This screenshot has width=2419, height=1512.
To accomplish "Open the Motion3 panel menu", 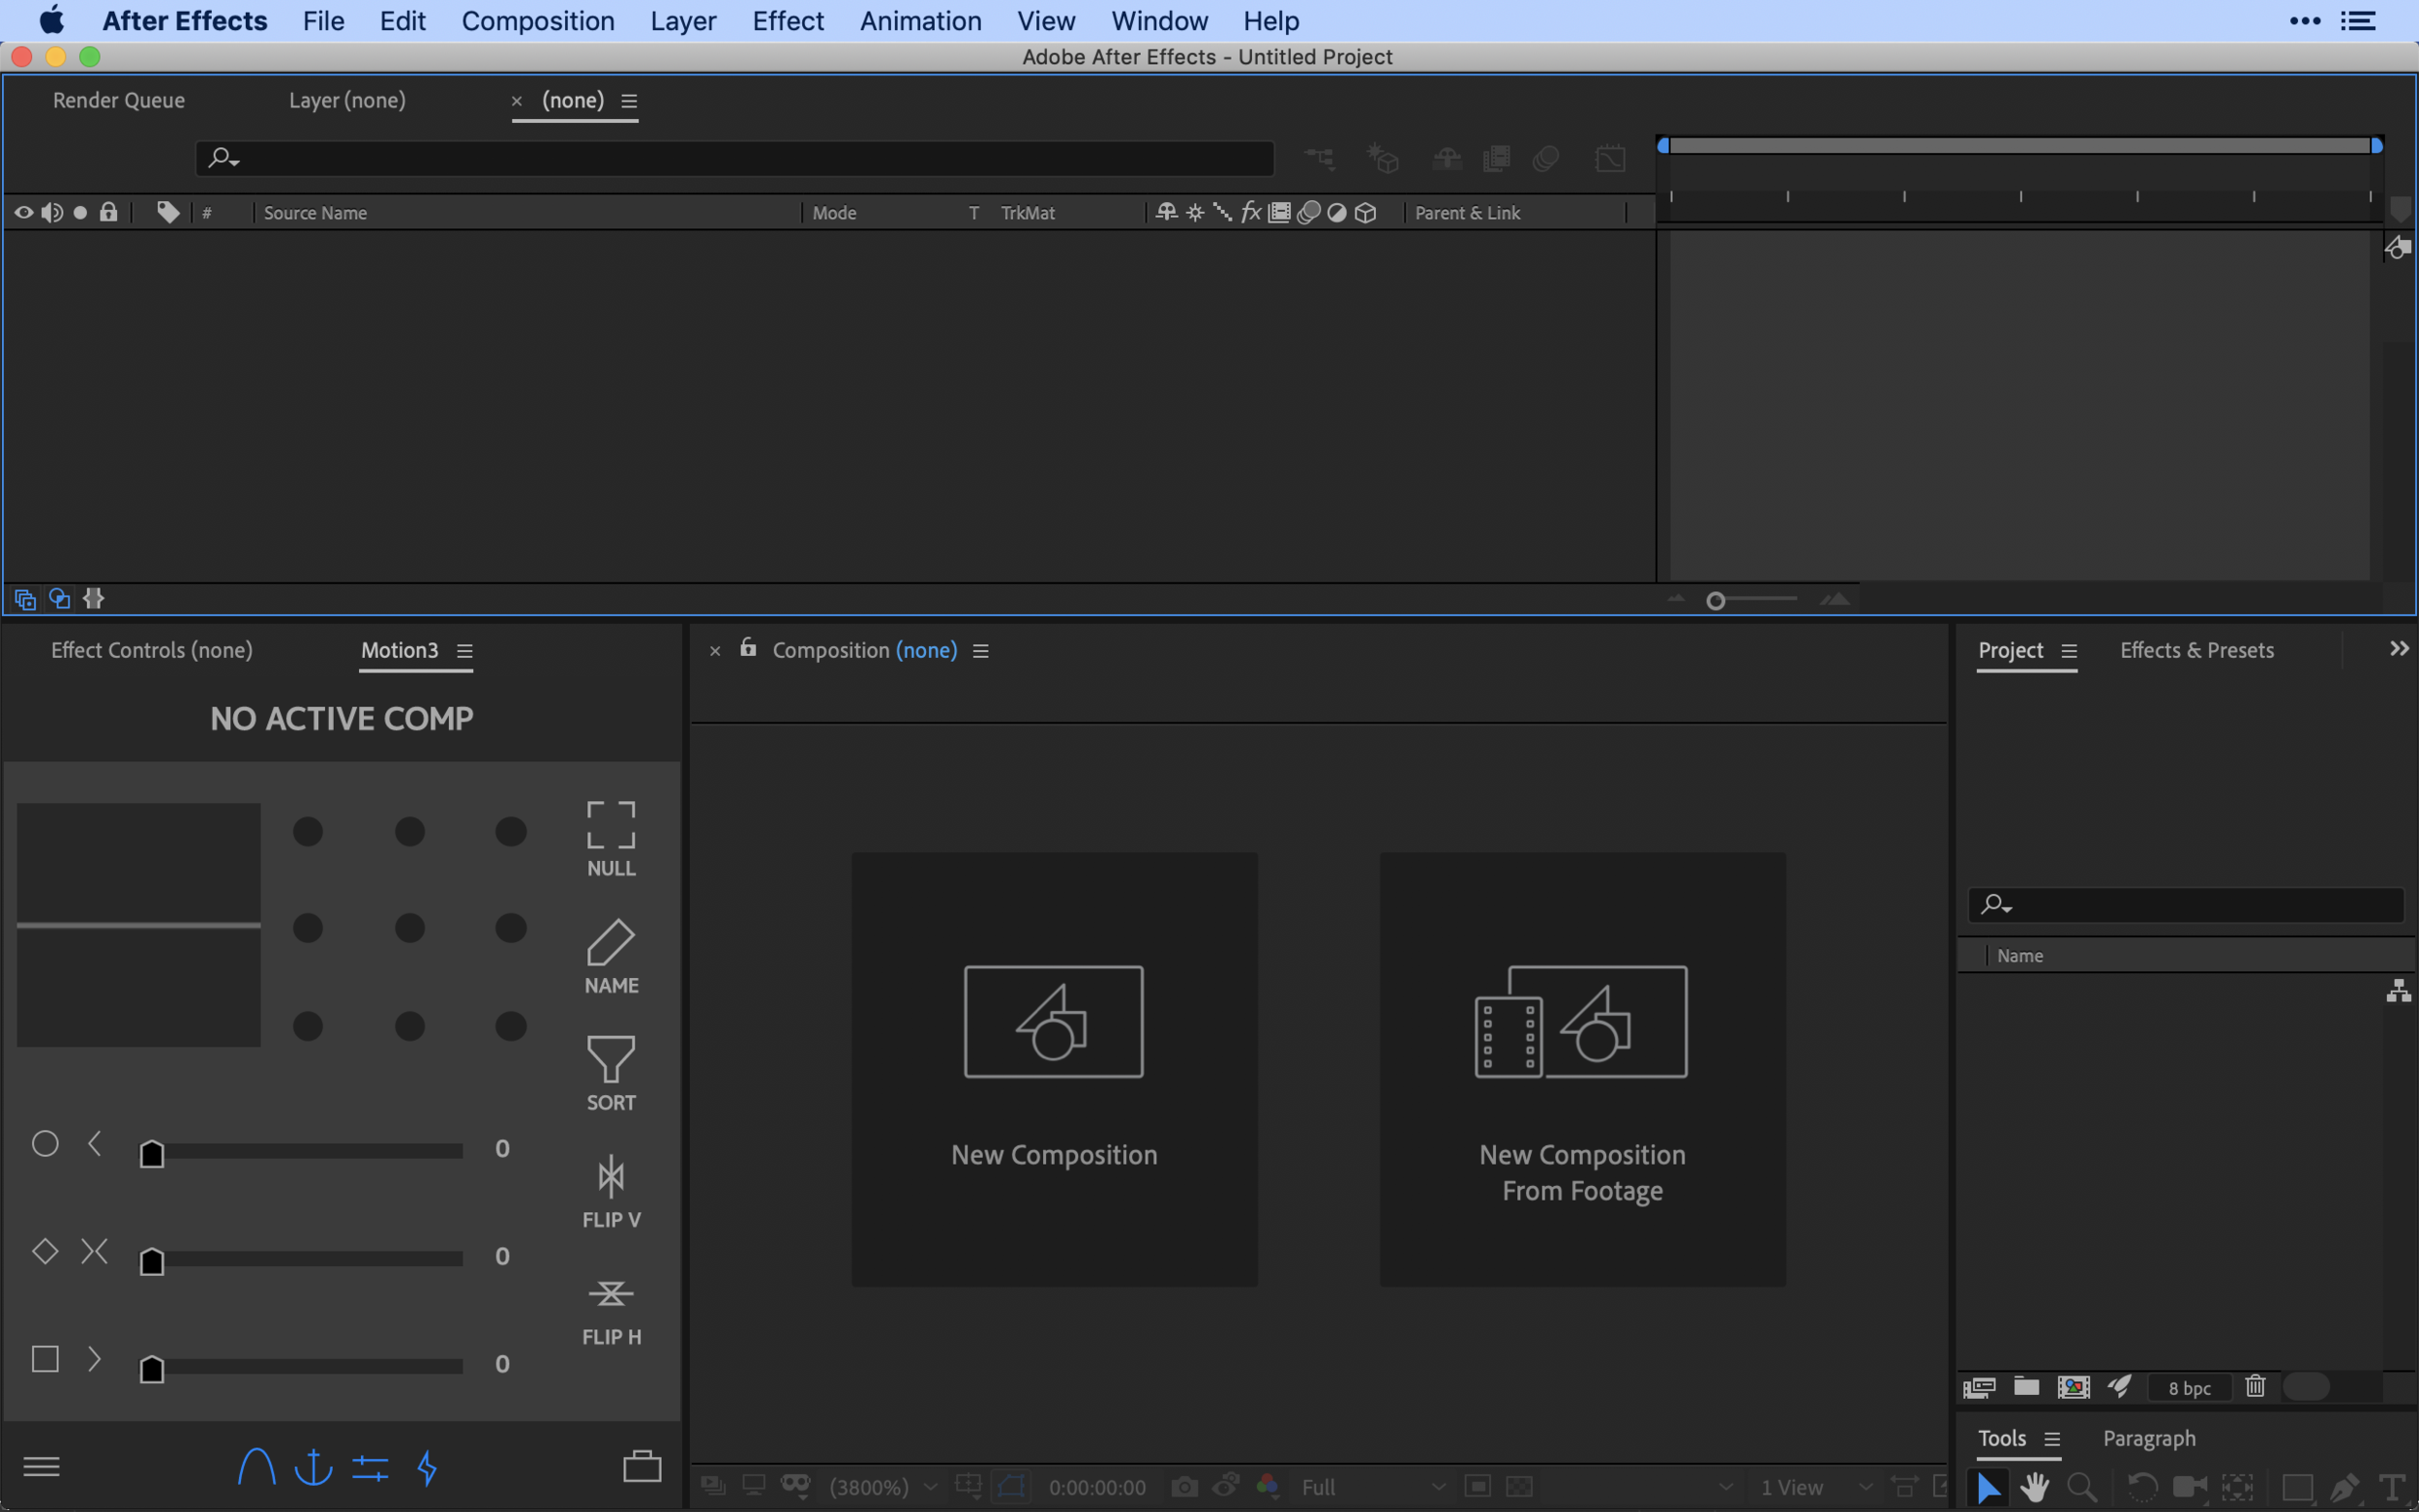I will [x=465, y=651].
